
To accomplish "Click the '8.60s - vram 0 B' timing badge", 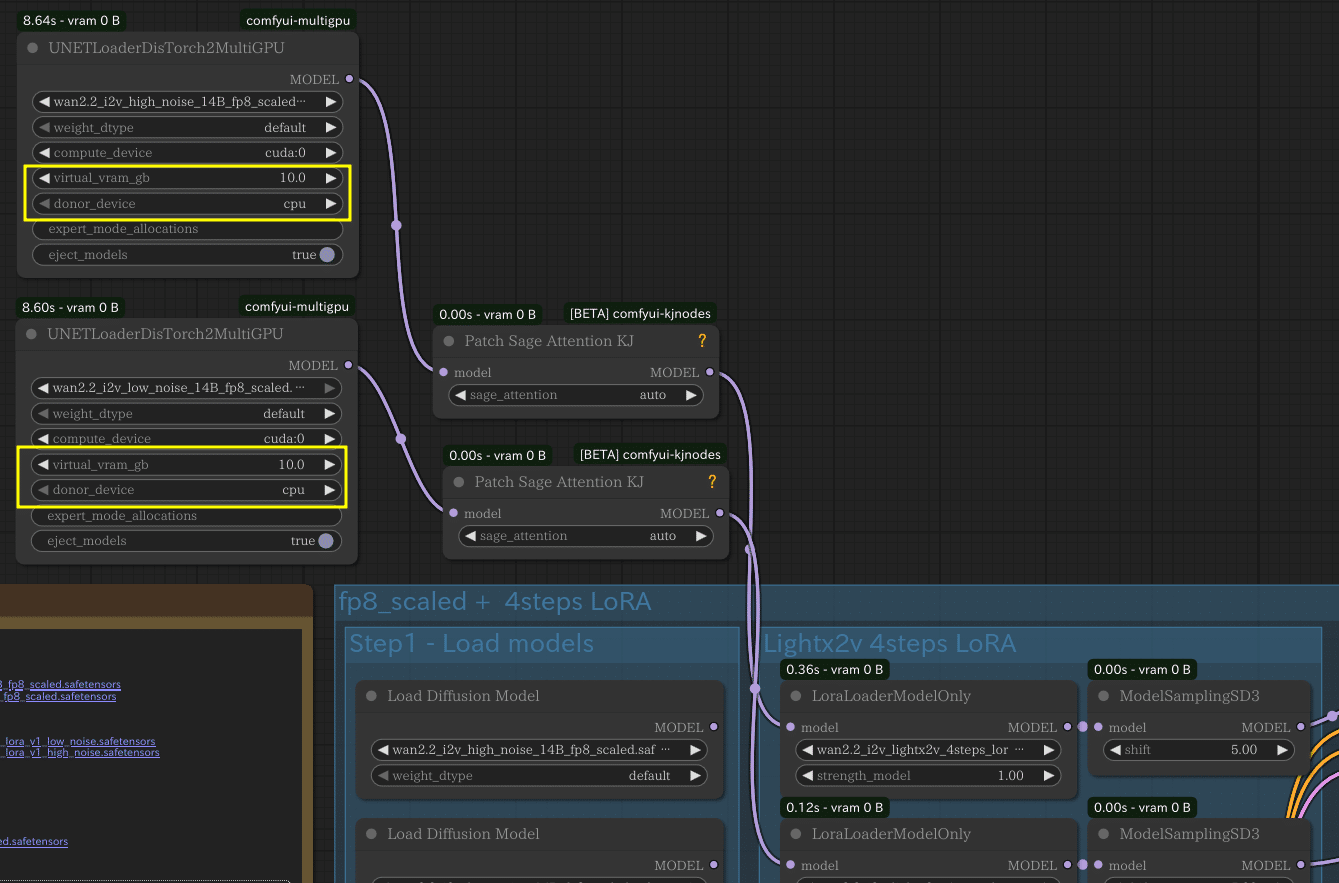I will 70,307.
